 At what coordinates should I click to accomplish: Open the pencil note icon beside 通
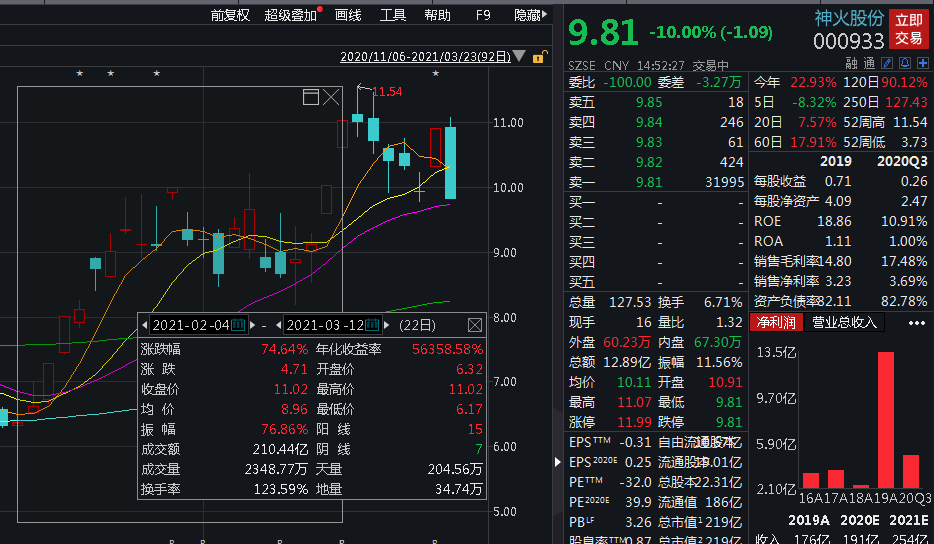click(887, 63)
